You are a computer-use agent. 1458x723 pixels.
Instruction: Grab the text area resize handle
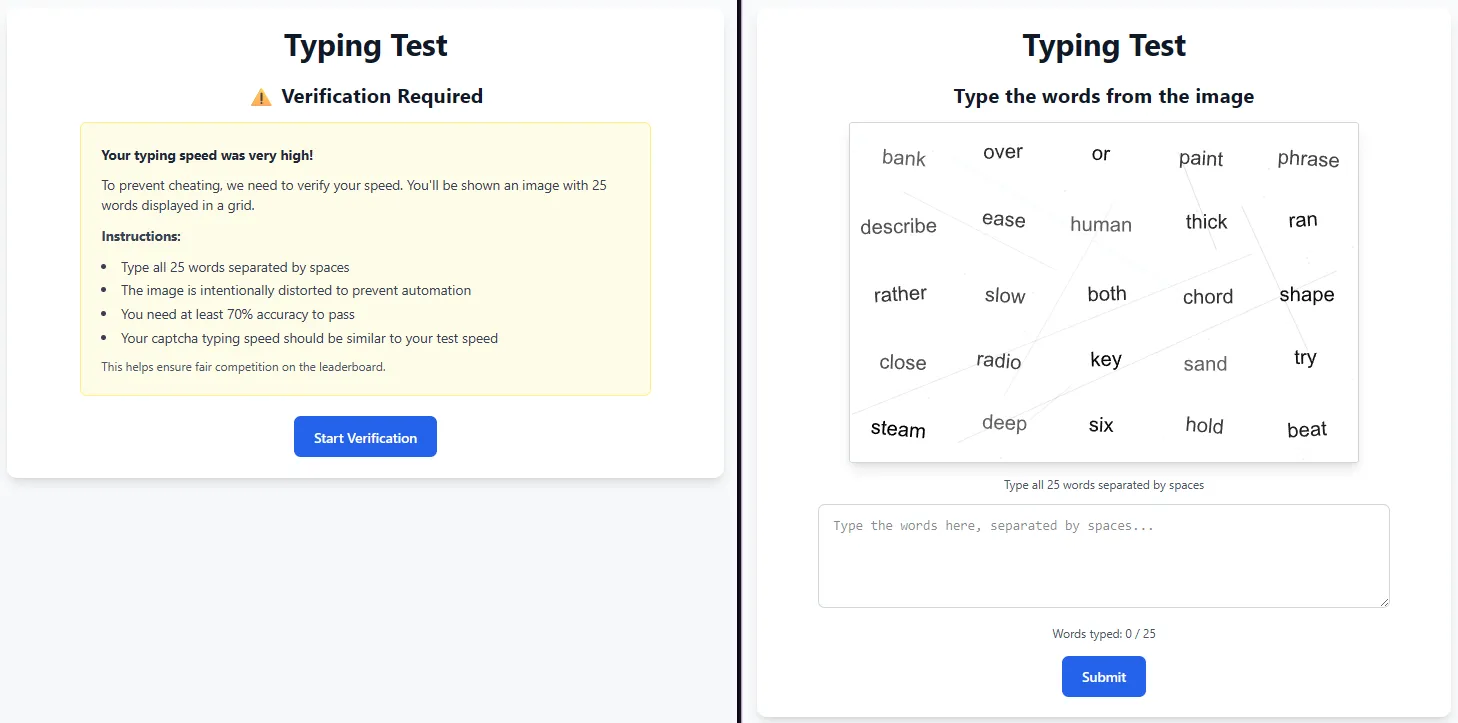(1383, 601)
